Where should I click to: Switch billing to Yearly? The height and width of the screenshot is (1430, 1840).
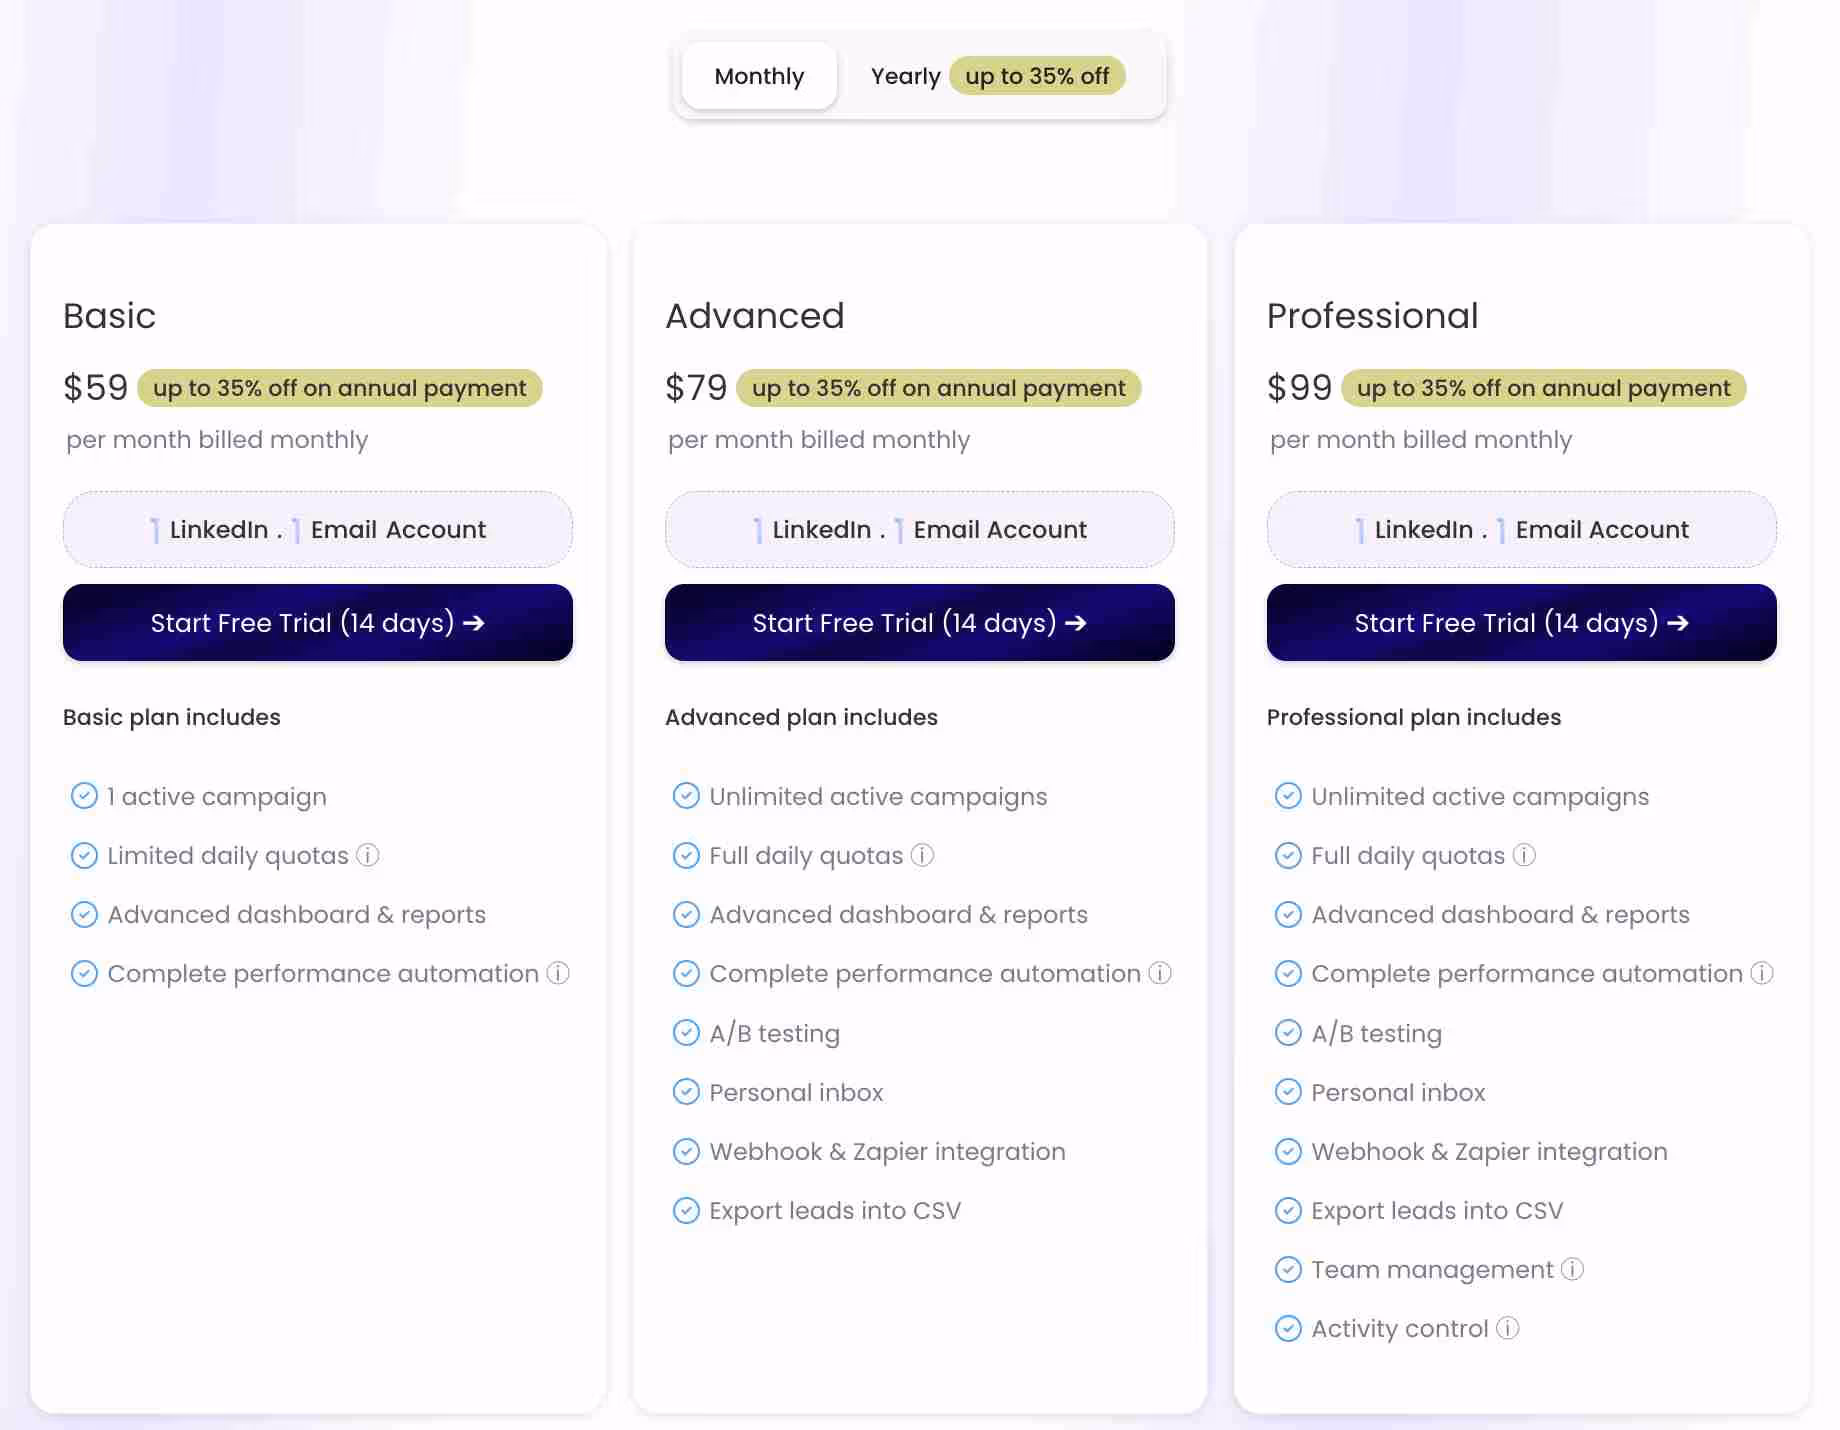point(905,76)
